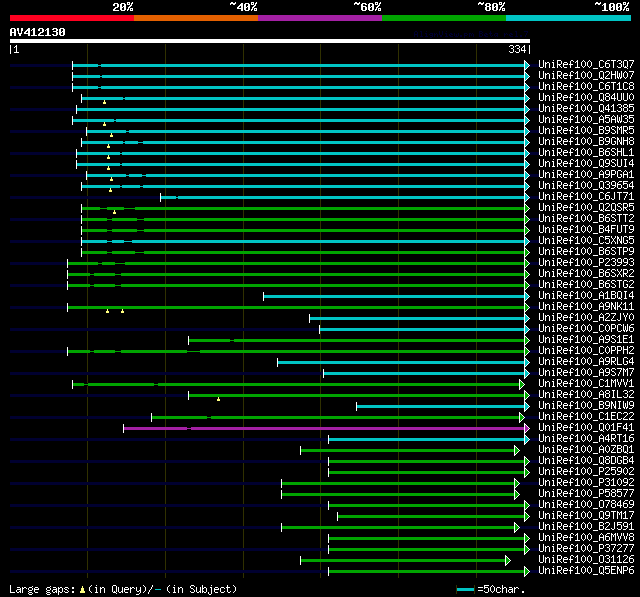Select the UniRef100_B2J591 label
The height and width of the screenshot is (597, 640).
click(586, 527)
